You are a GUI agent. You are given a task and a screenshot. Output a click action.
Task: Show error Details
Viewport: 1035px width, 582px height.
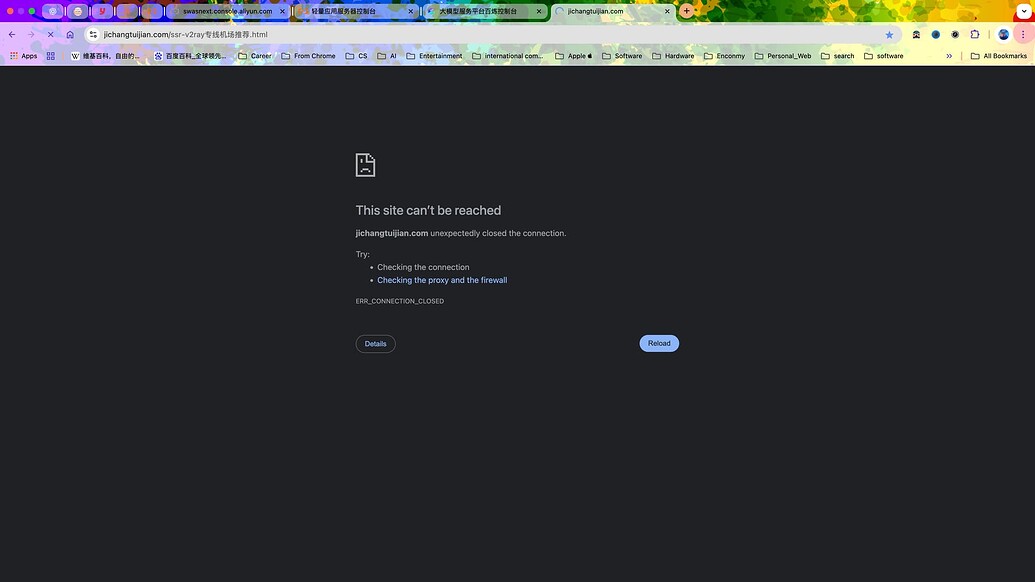click(376, 344)
